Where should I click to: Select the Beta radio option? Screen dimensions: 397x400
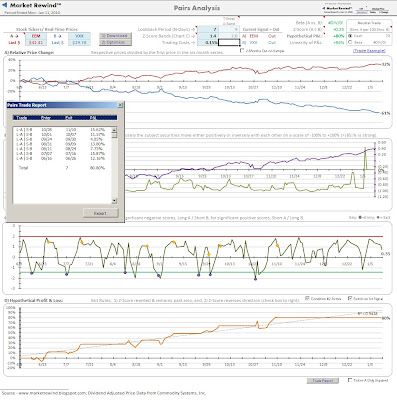pos(350,42)
